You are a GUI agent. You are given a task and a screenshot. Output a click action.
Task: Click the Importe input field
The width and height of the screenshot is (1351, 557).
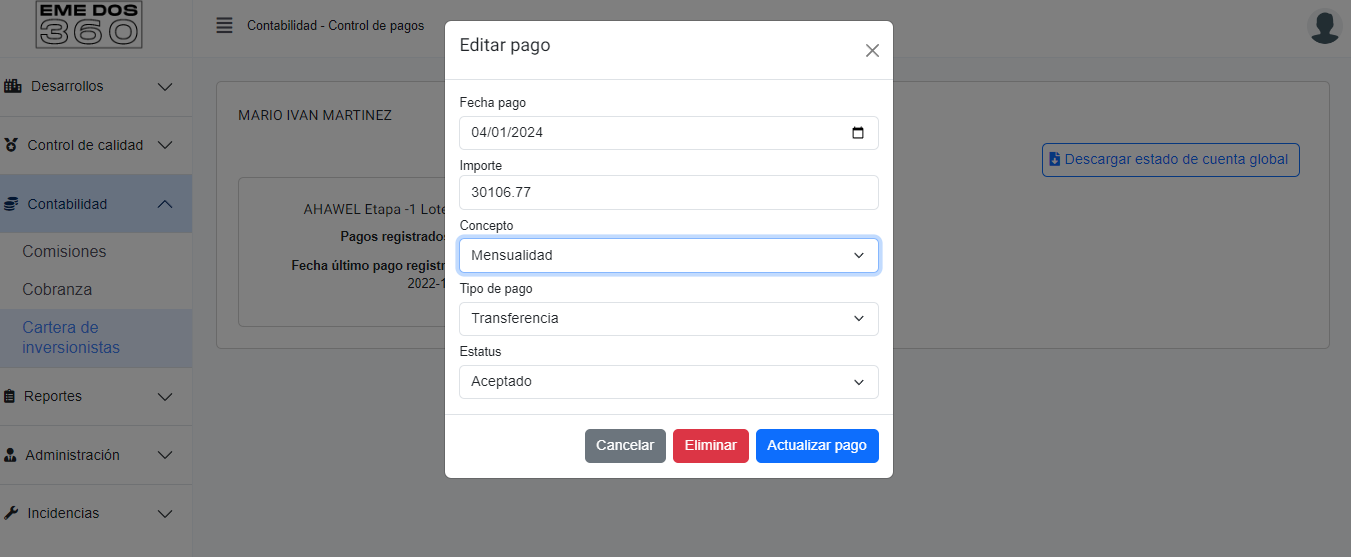pos(668,193)
